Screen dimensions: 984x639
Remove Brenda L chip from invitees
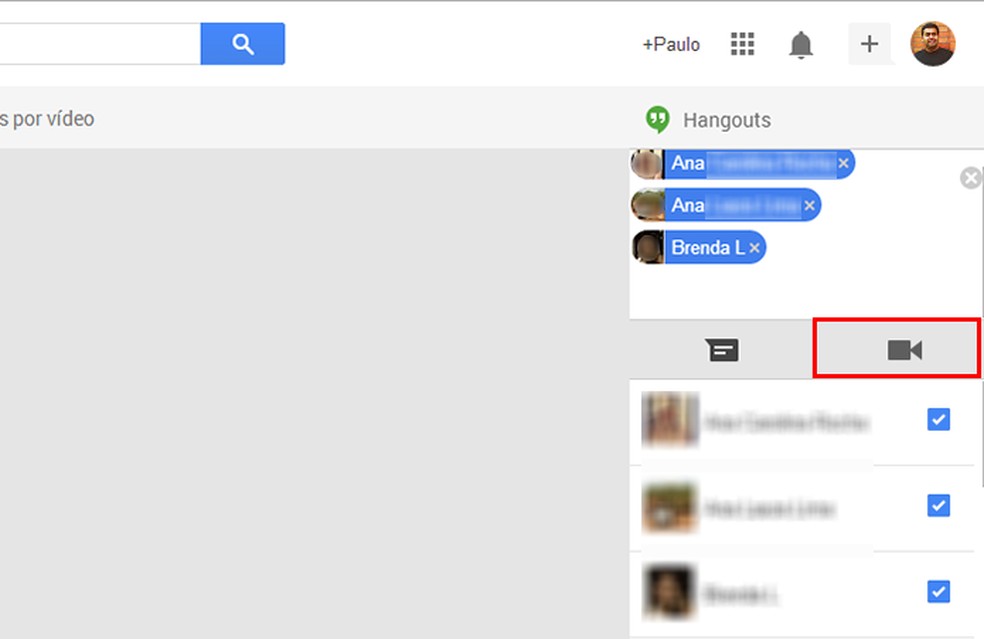(x=754, y=248)
